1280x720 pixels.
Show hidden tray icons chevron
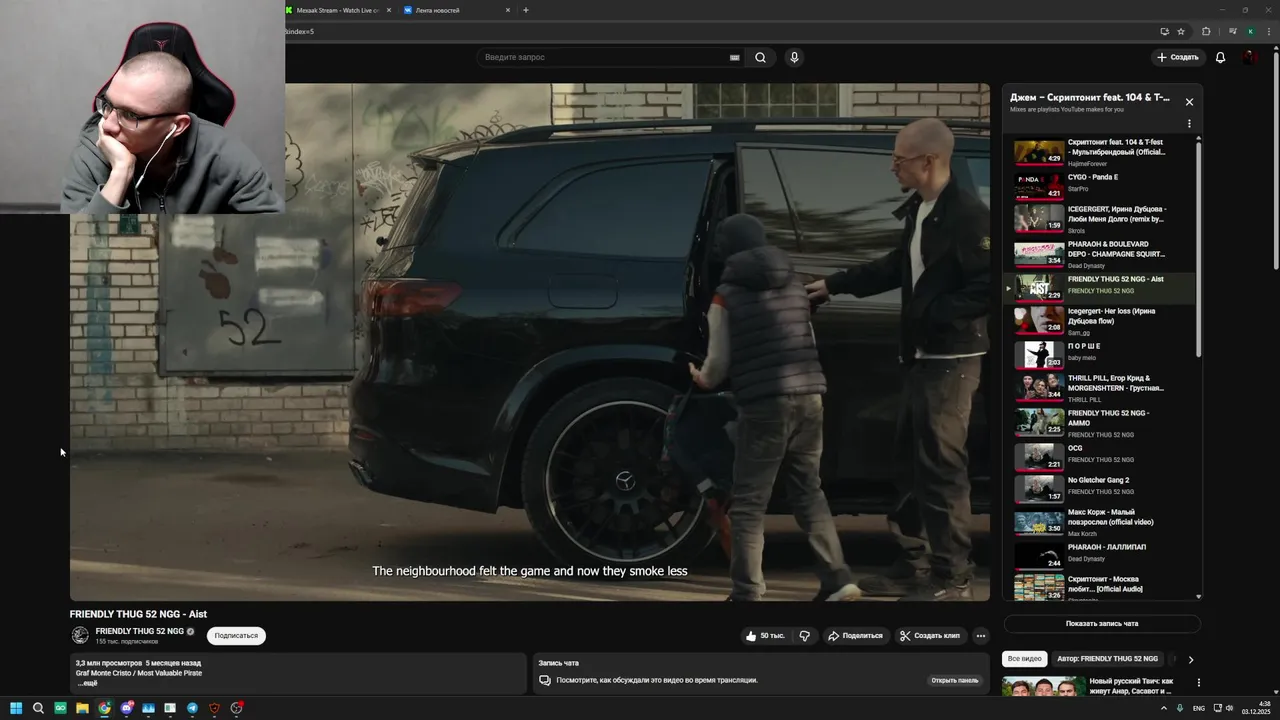click(x=1163, y=708)
